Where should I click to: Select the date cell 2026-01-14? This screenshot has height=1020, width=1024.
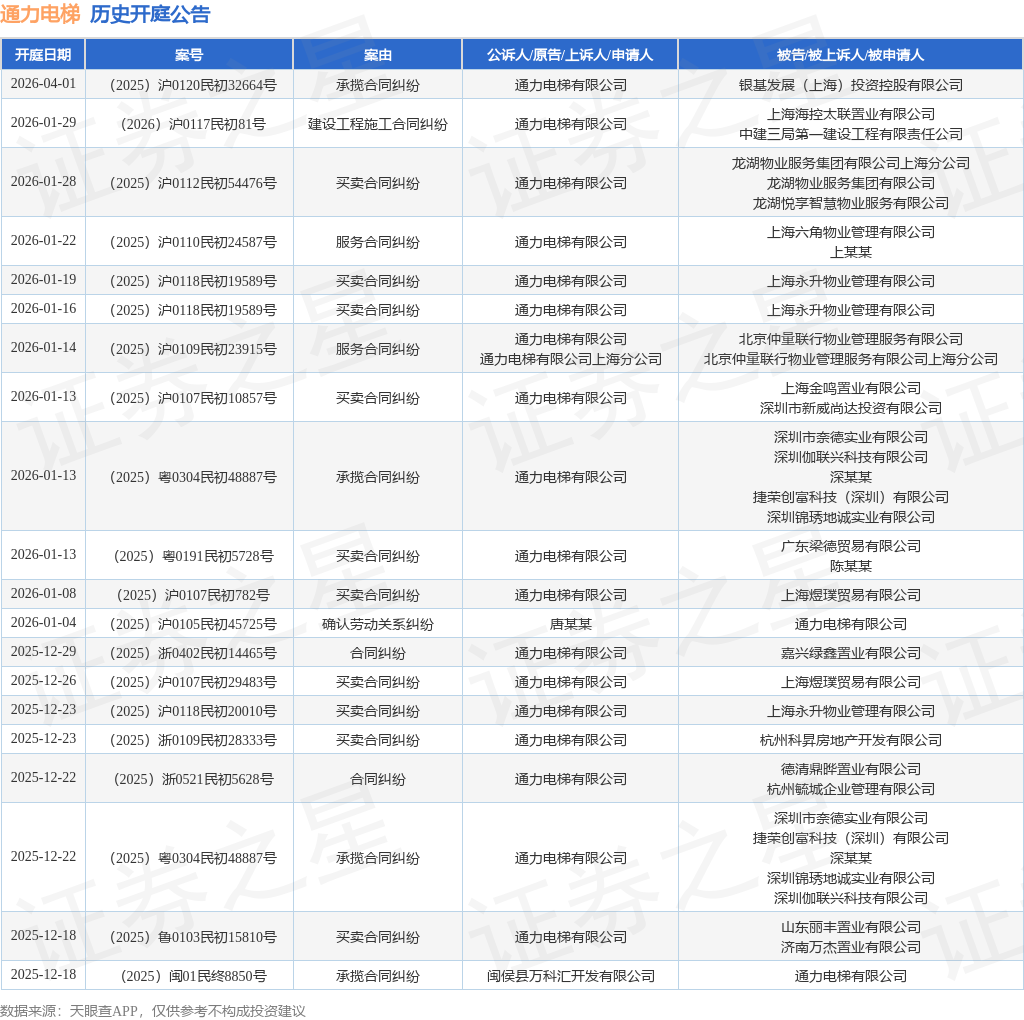pos(43,348)
